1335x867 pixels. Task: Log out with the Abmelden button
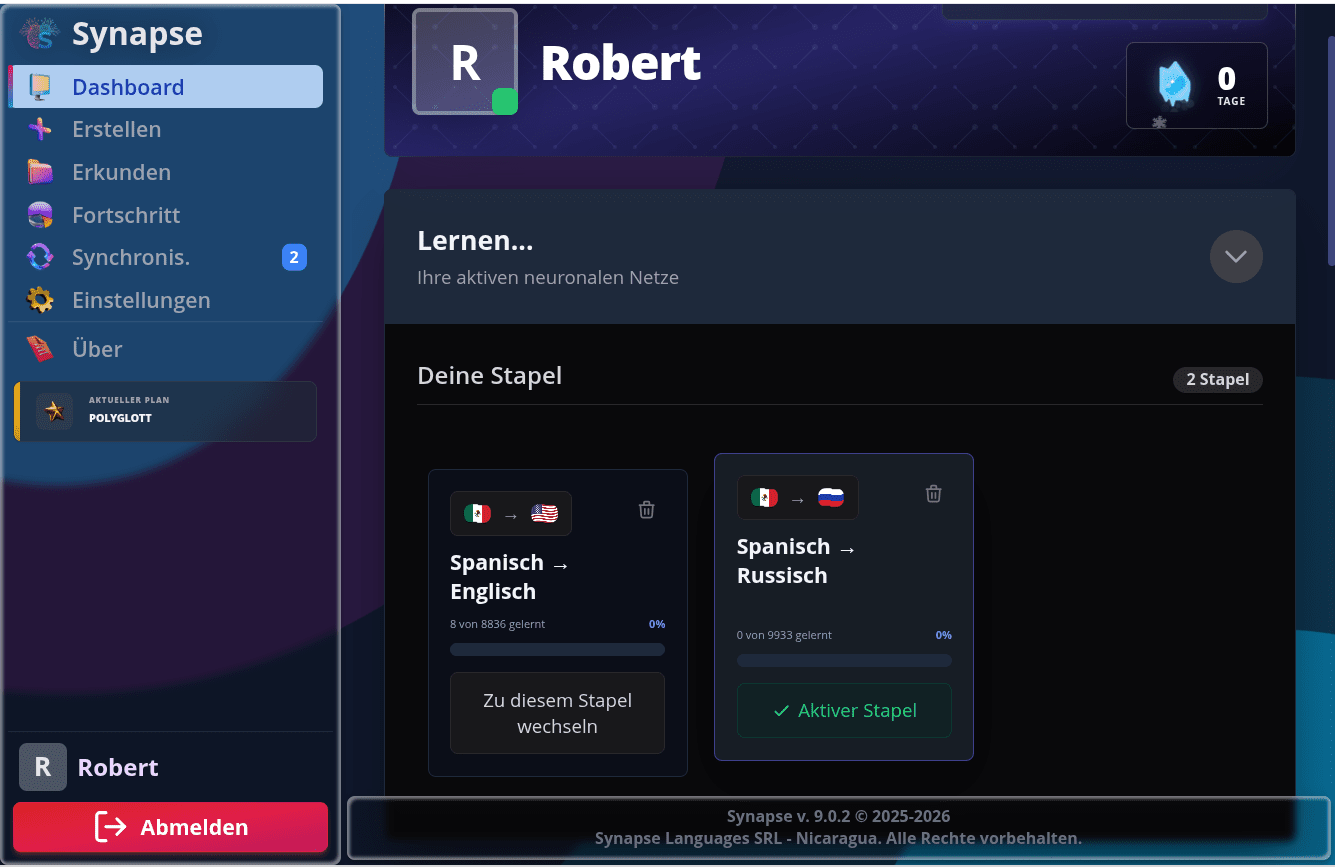[171, 827]
